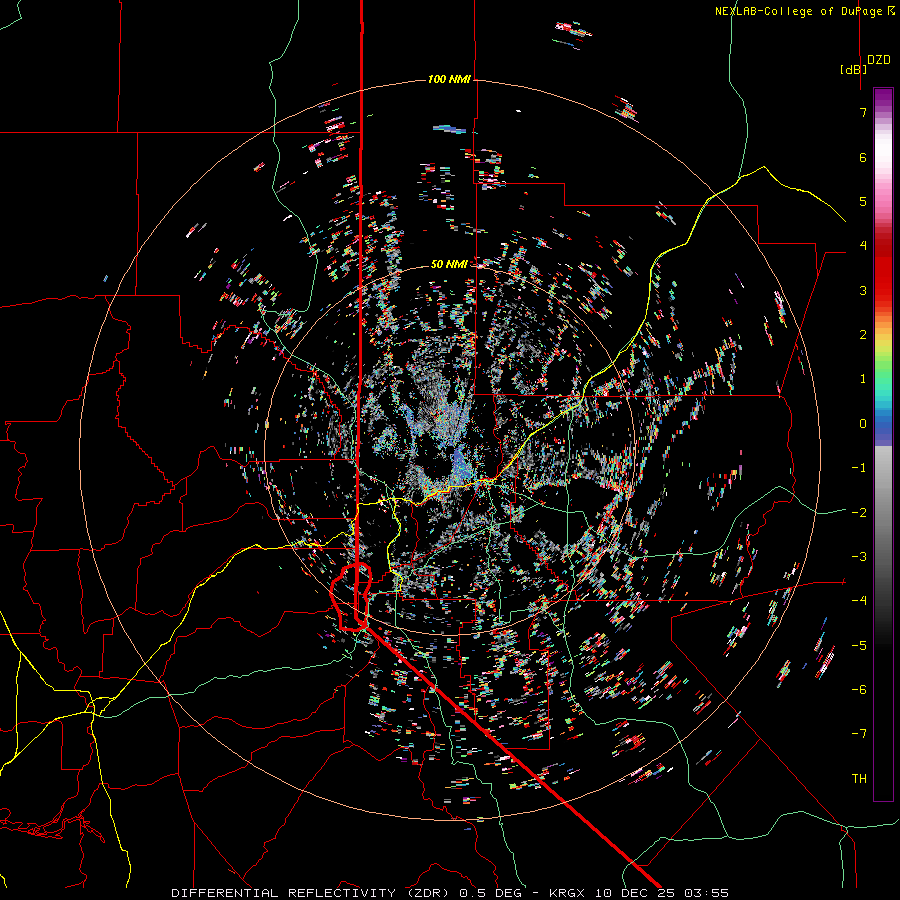Viewport: 900px width, 900px height.
Task: Click the 1 dB value on scale
Action: pyautogui.click(x=863, y=379)
